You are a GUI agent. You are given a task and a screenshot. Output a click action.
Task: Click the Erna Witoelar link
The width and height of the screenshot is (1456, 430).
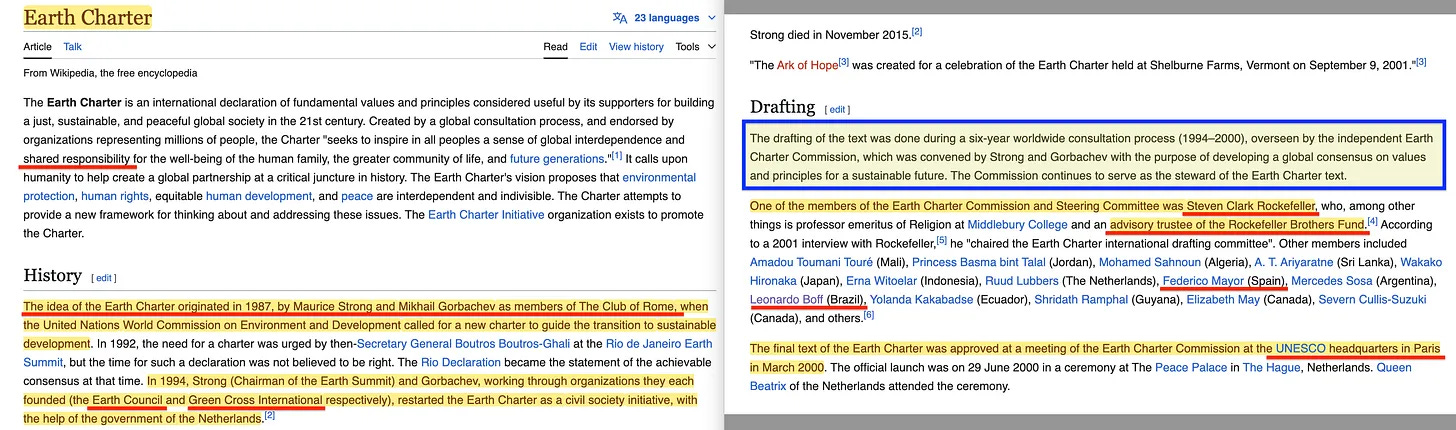tap(881, 281)
